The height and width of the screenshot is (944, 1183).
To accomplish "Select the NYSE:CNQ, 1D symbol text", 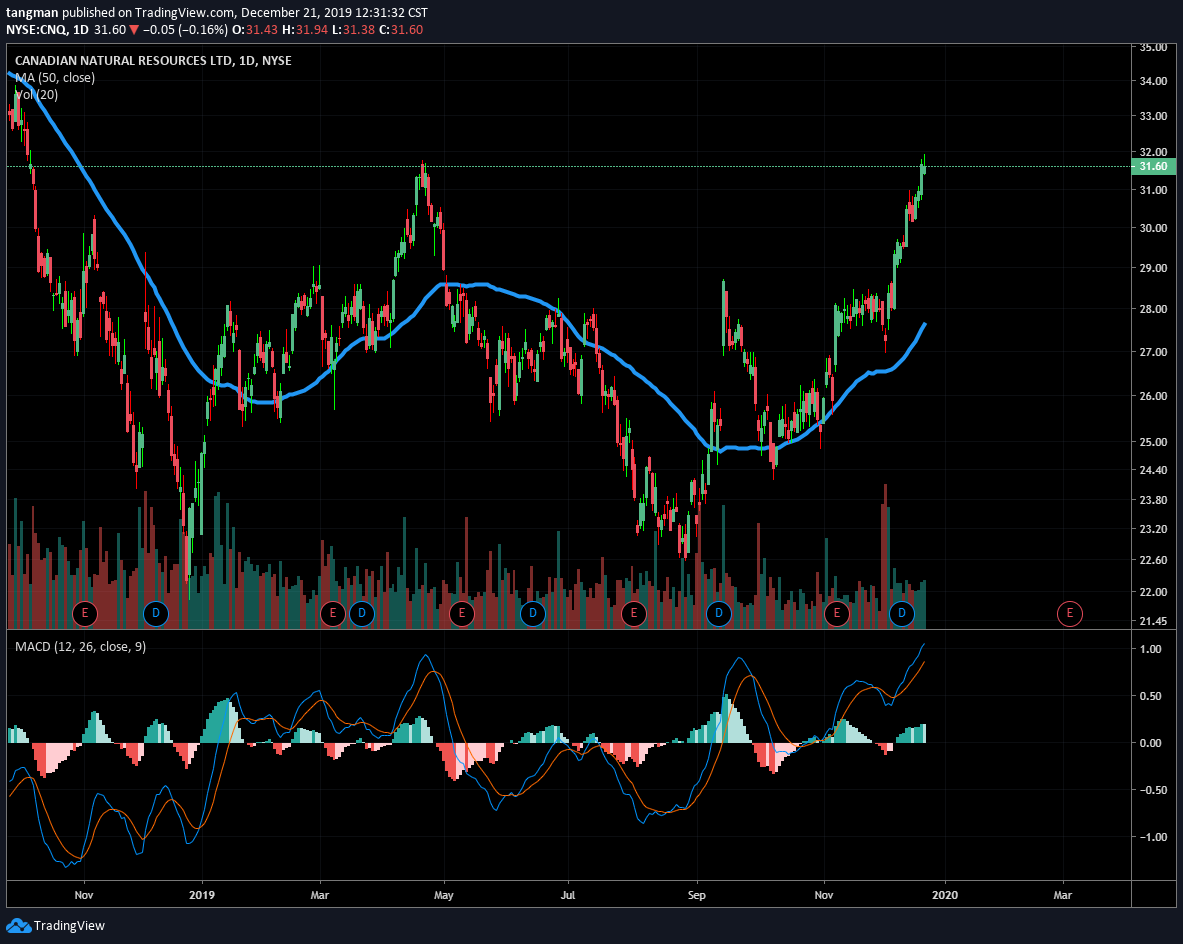I will pos(48,29).
